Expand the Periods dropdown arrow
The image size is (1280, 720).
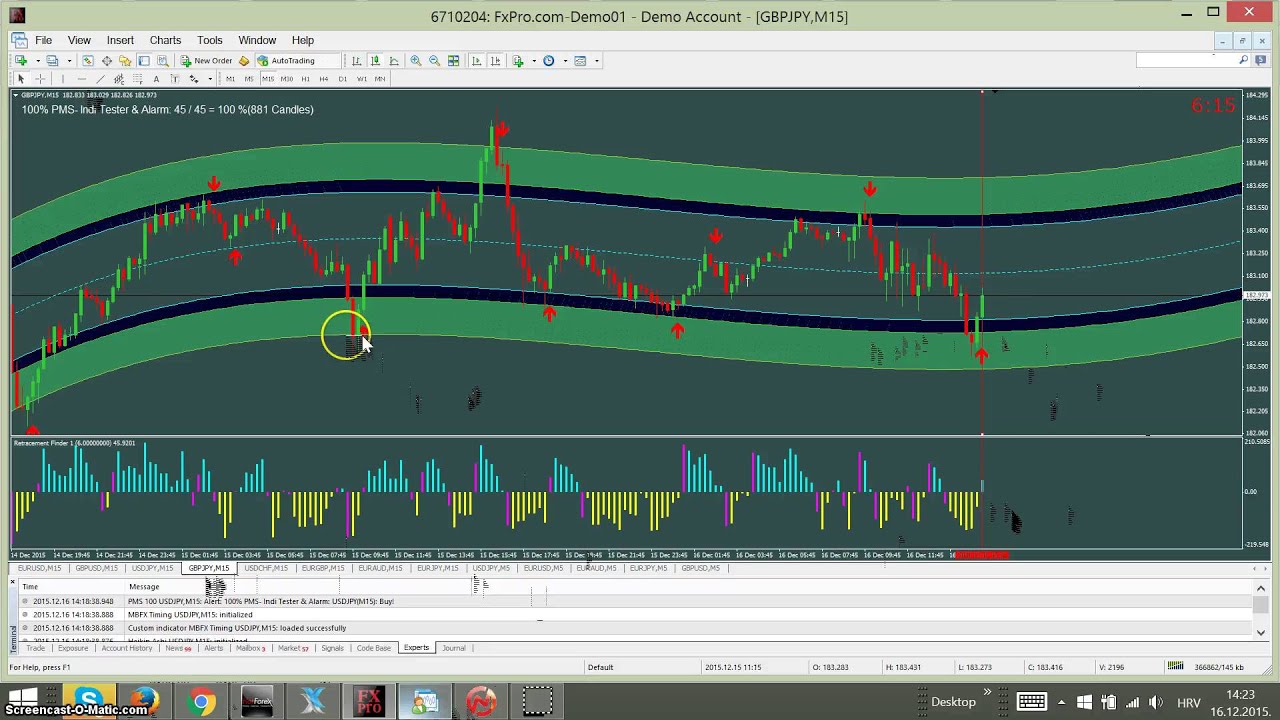tap(565, 61)
